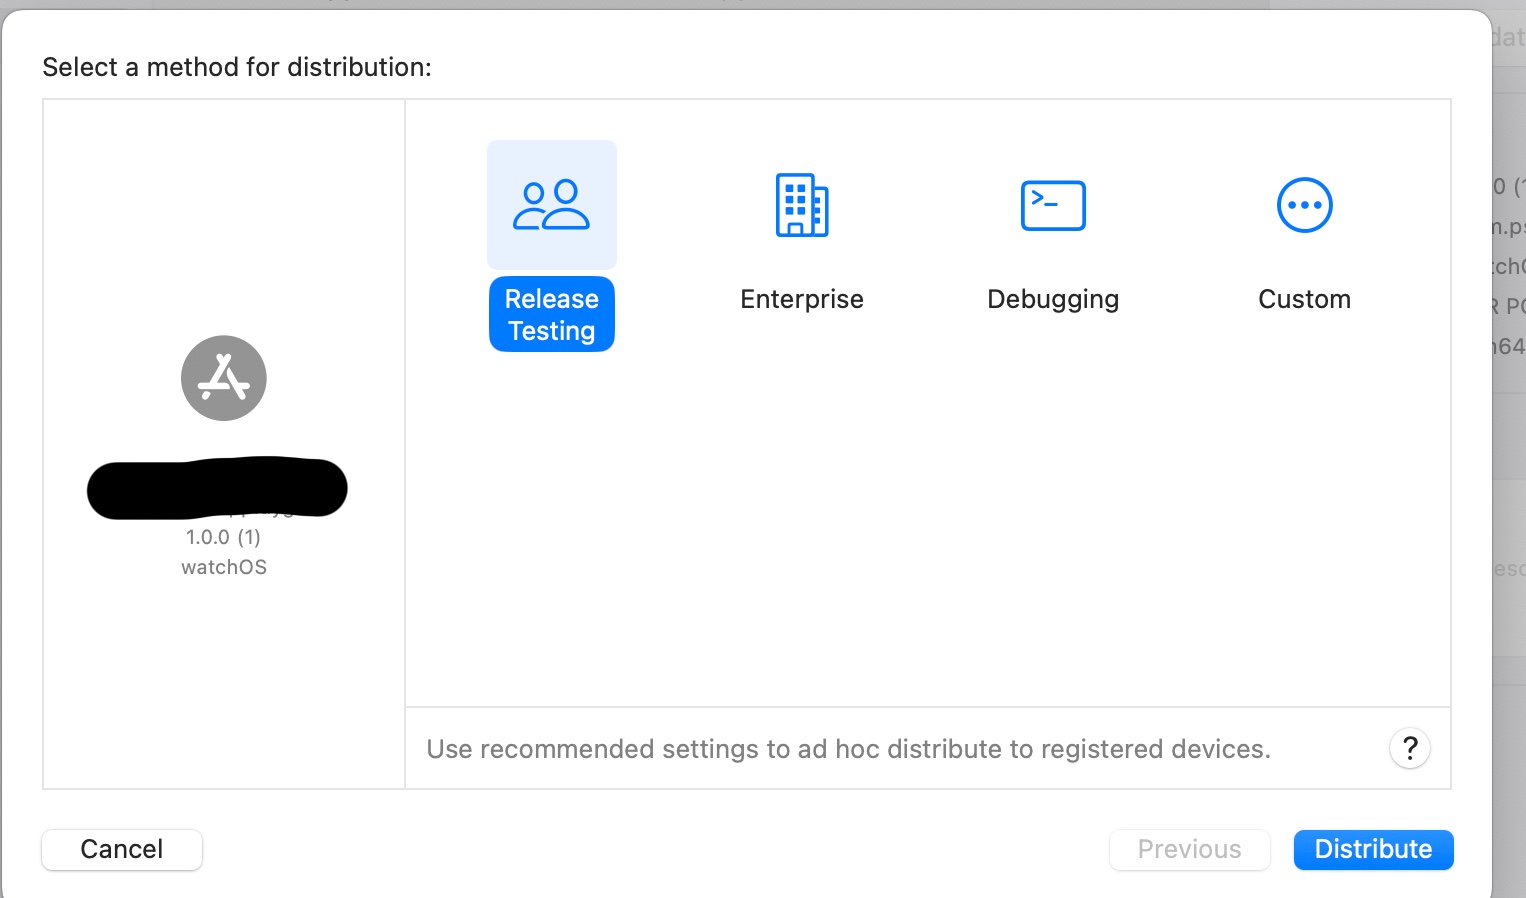Screen dimensions: 1526x898
Task: Cancel the distribution dialog
Action: tap(122, 849)
